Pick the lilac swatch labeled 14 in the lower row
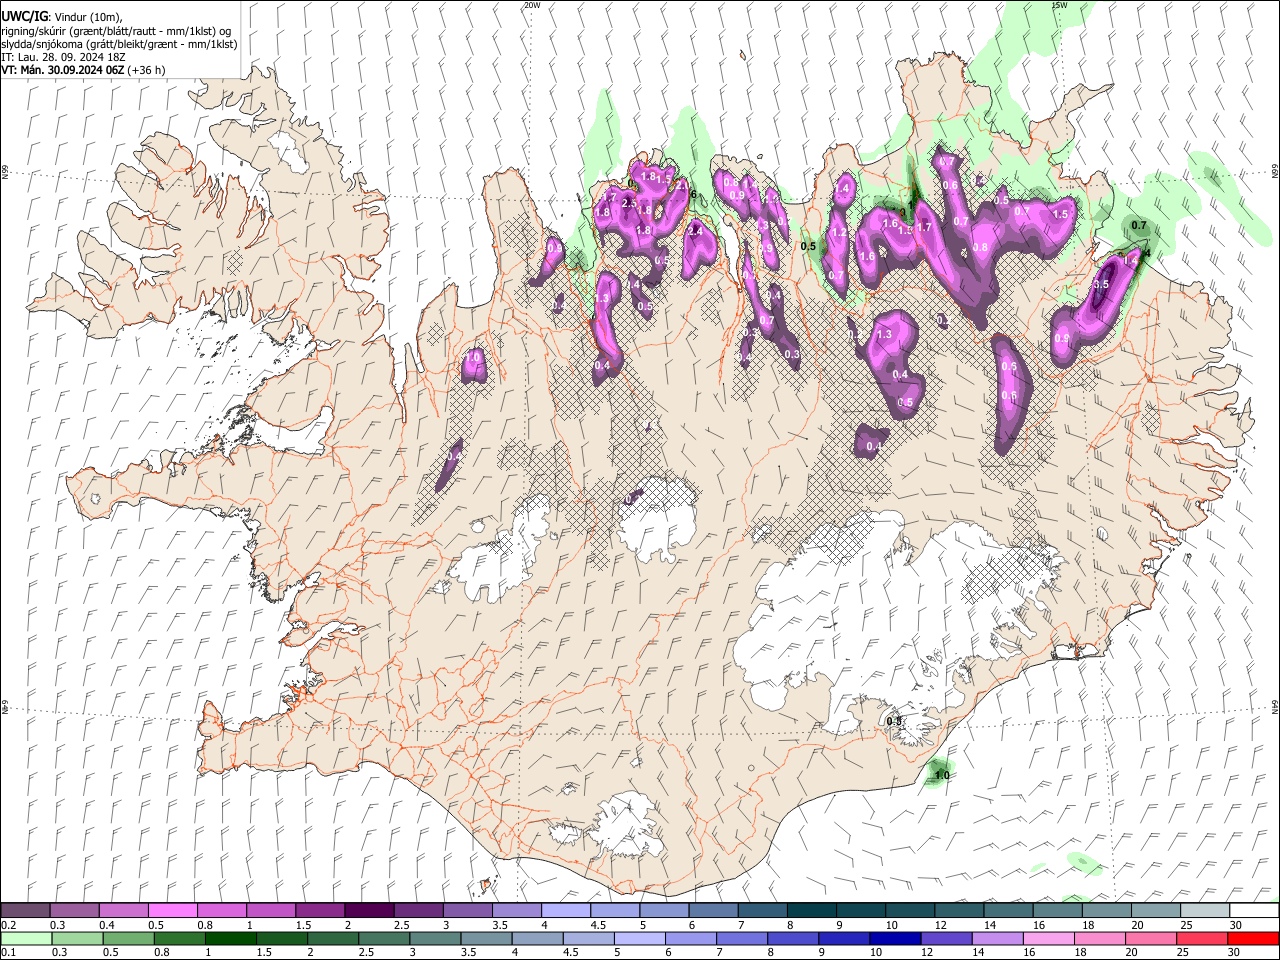The image size is (1280, 960). click(x=997, y=939)
